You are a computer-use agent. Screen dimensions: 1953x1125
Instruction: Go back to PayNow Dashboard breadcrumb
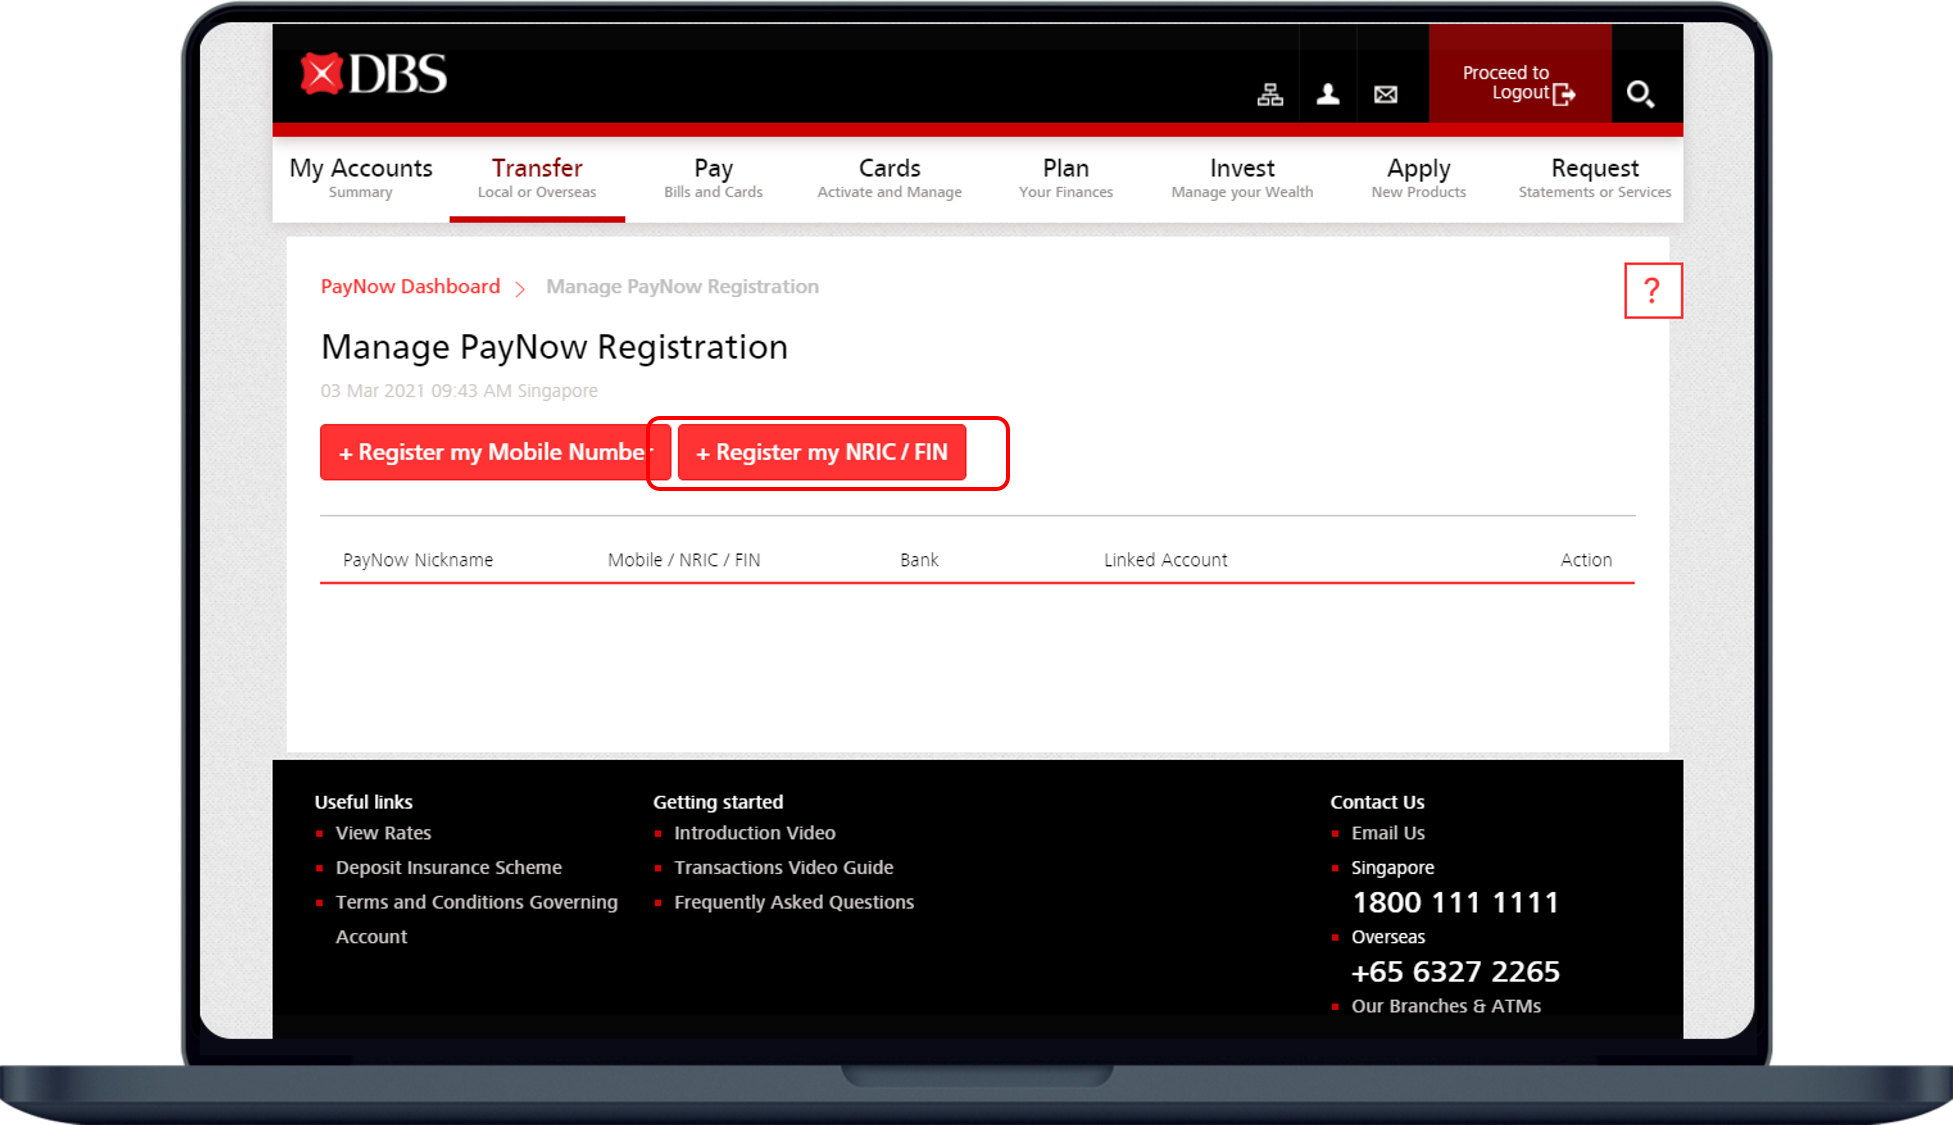[410, 287]
